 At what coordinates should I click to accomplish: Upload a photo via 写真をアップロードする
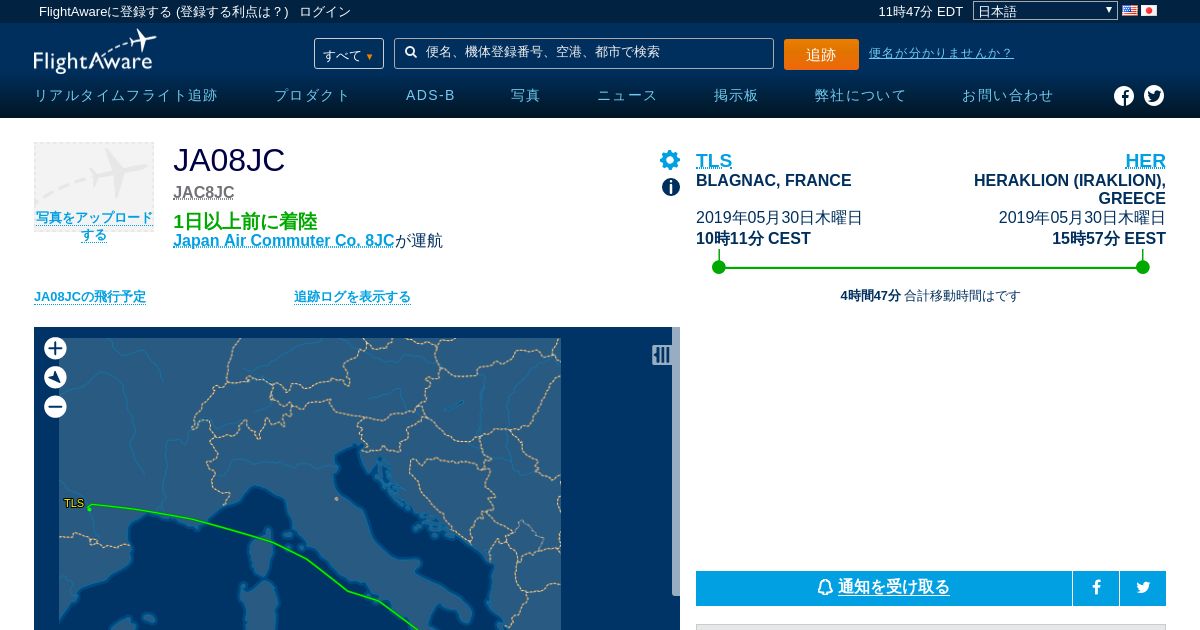coord(94,226)
